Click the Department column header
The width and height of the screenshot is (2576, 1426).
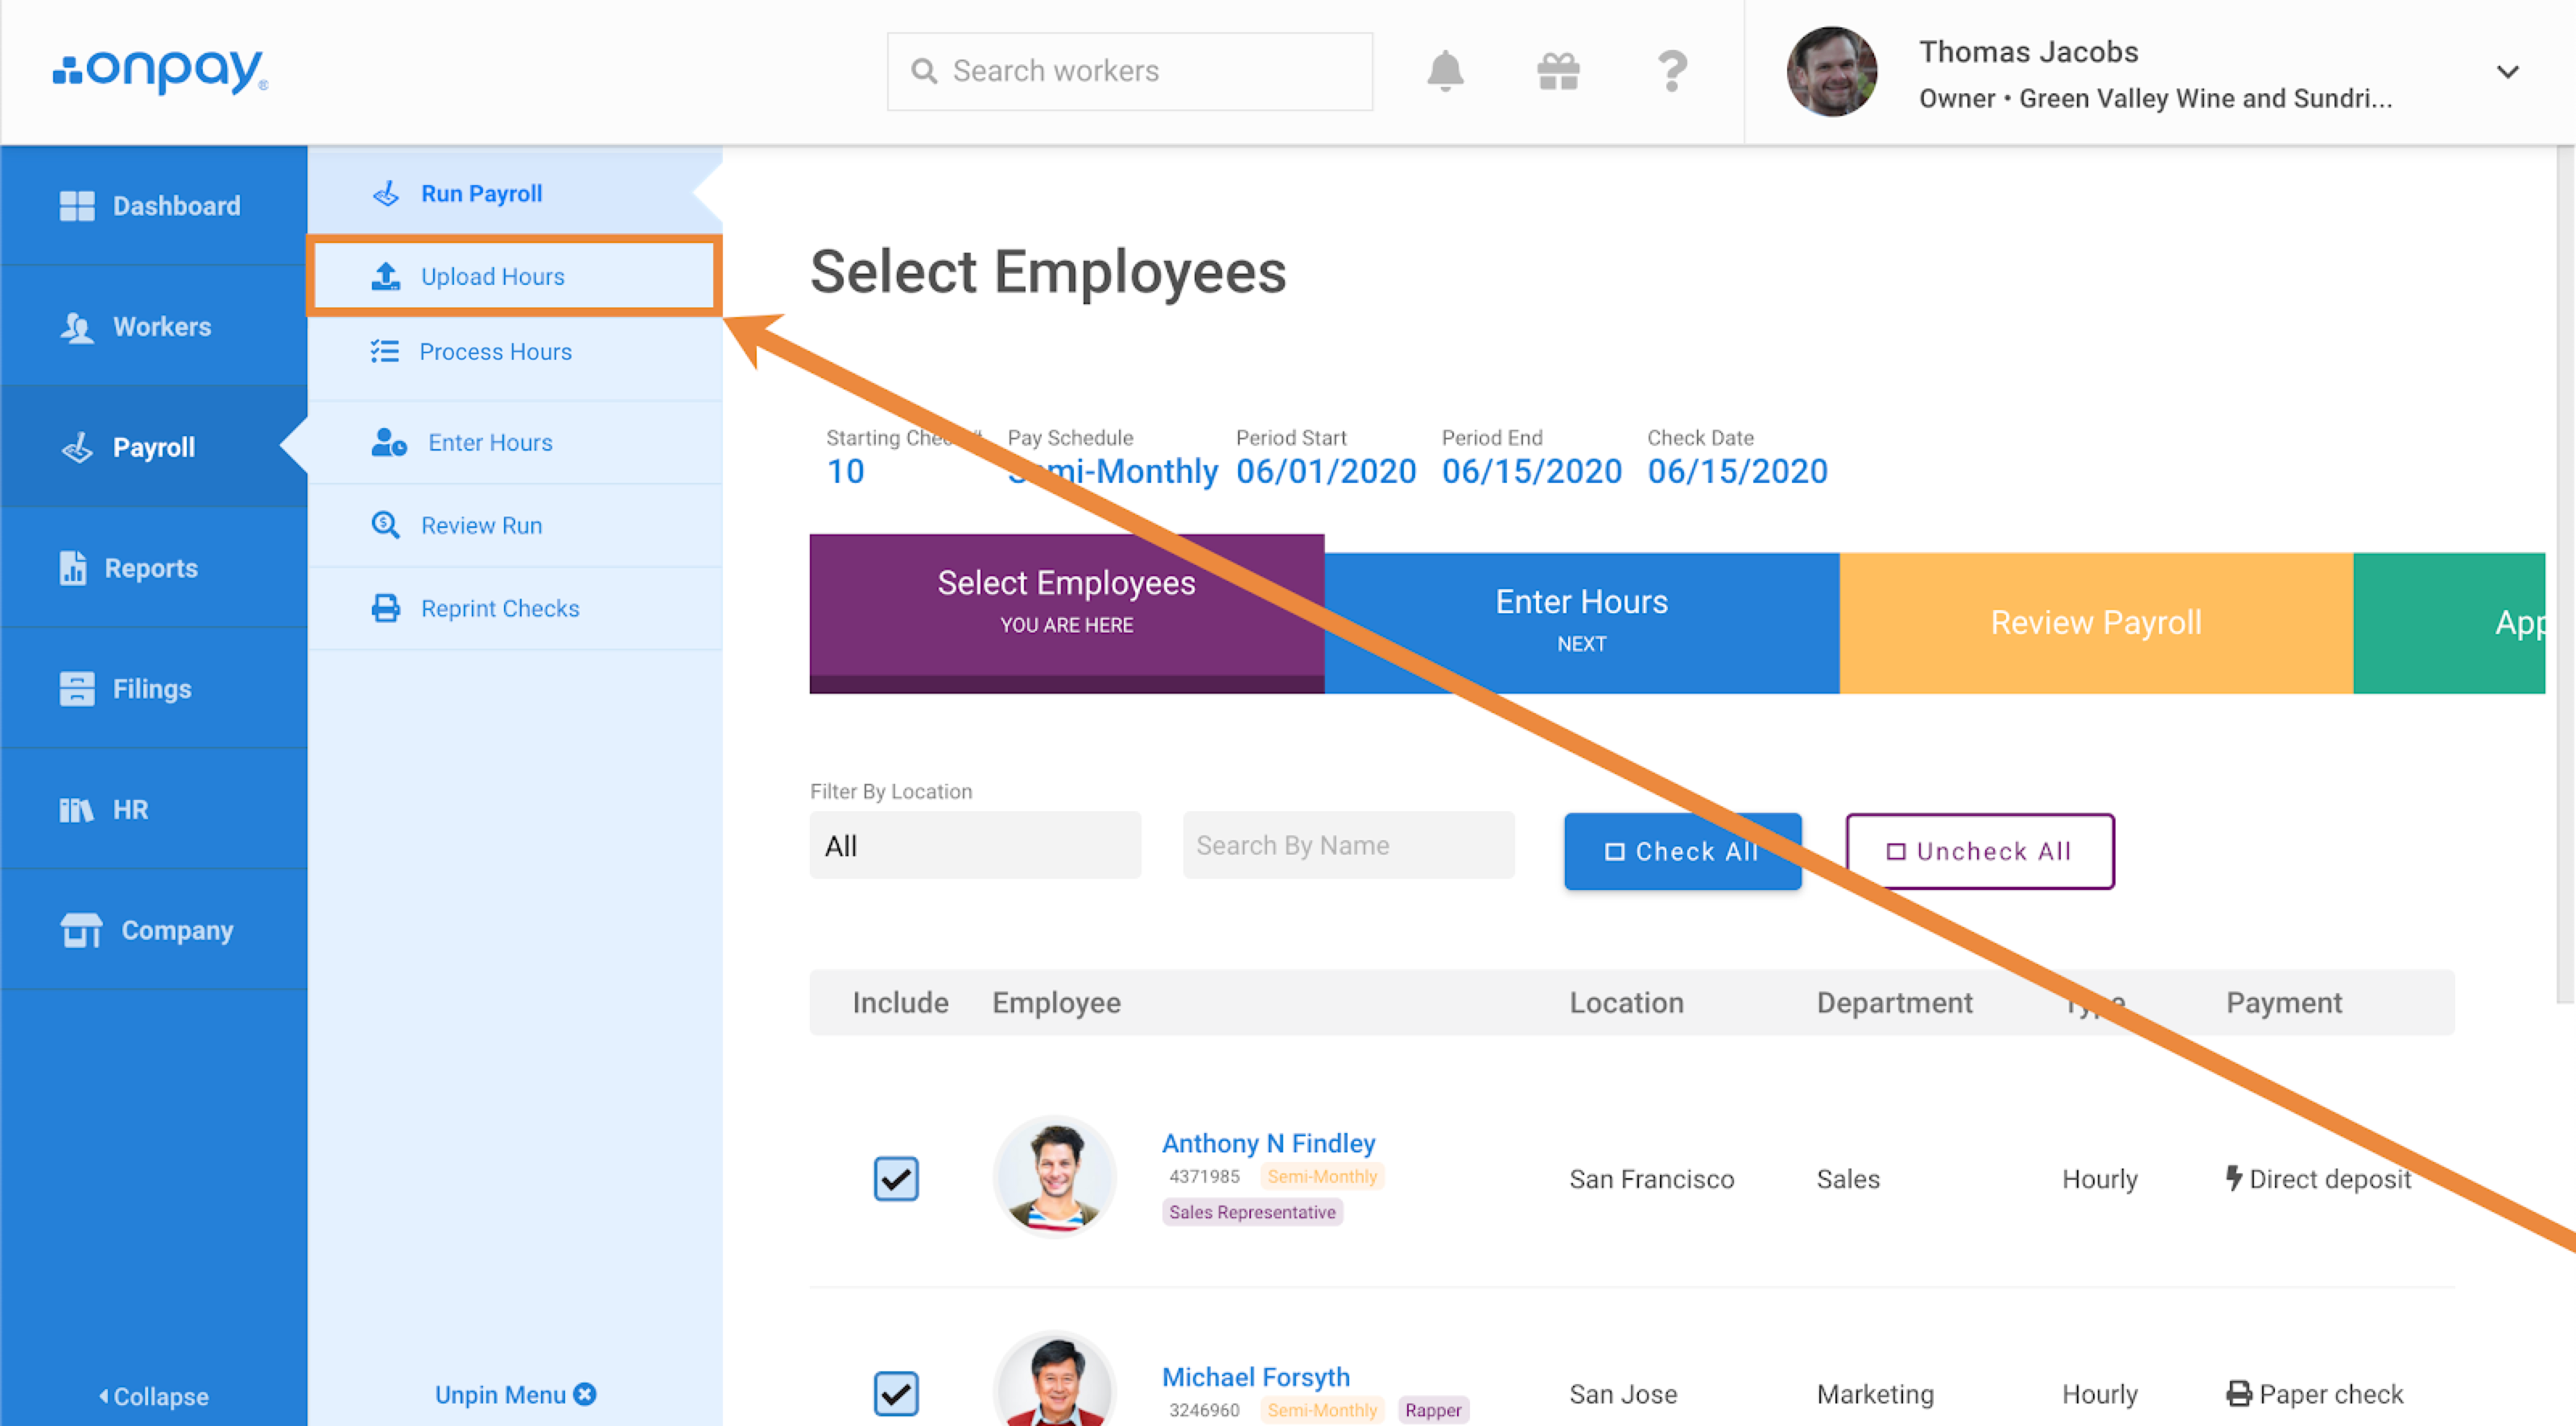1894,1002
